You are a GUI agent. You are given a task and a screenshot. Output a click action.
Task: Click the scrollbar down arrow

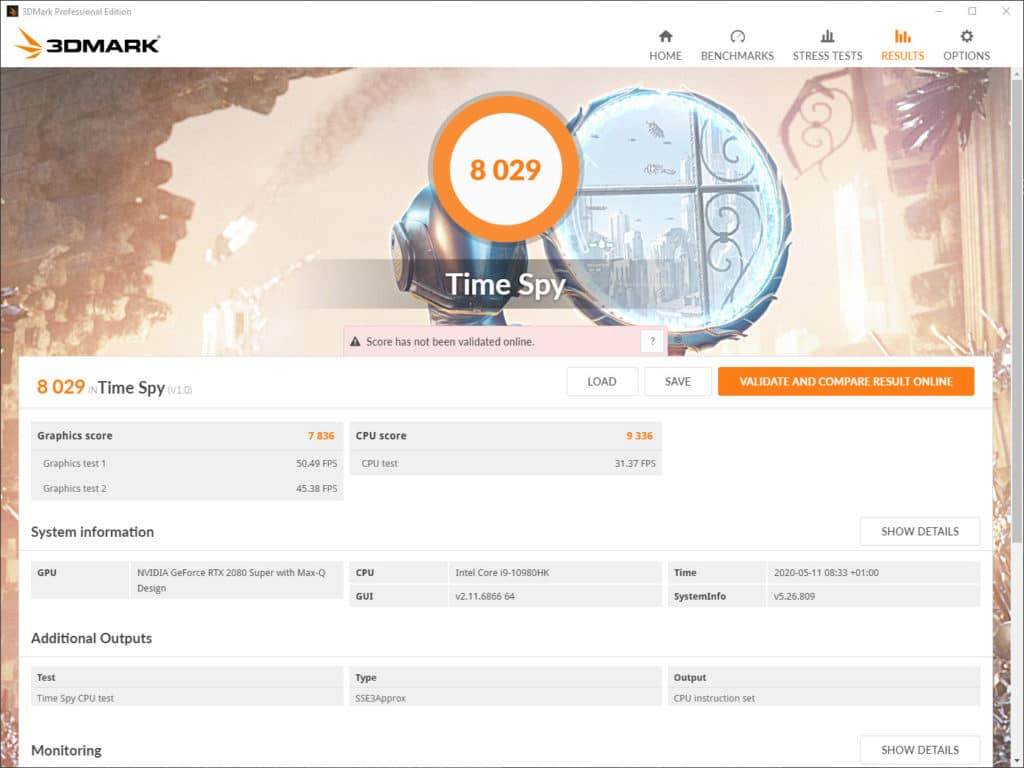pos(1017,761)
